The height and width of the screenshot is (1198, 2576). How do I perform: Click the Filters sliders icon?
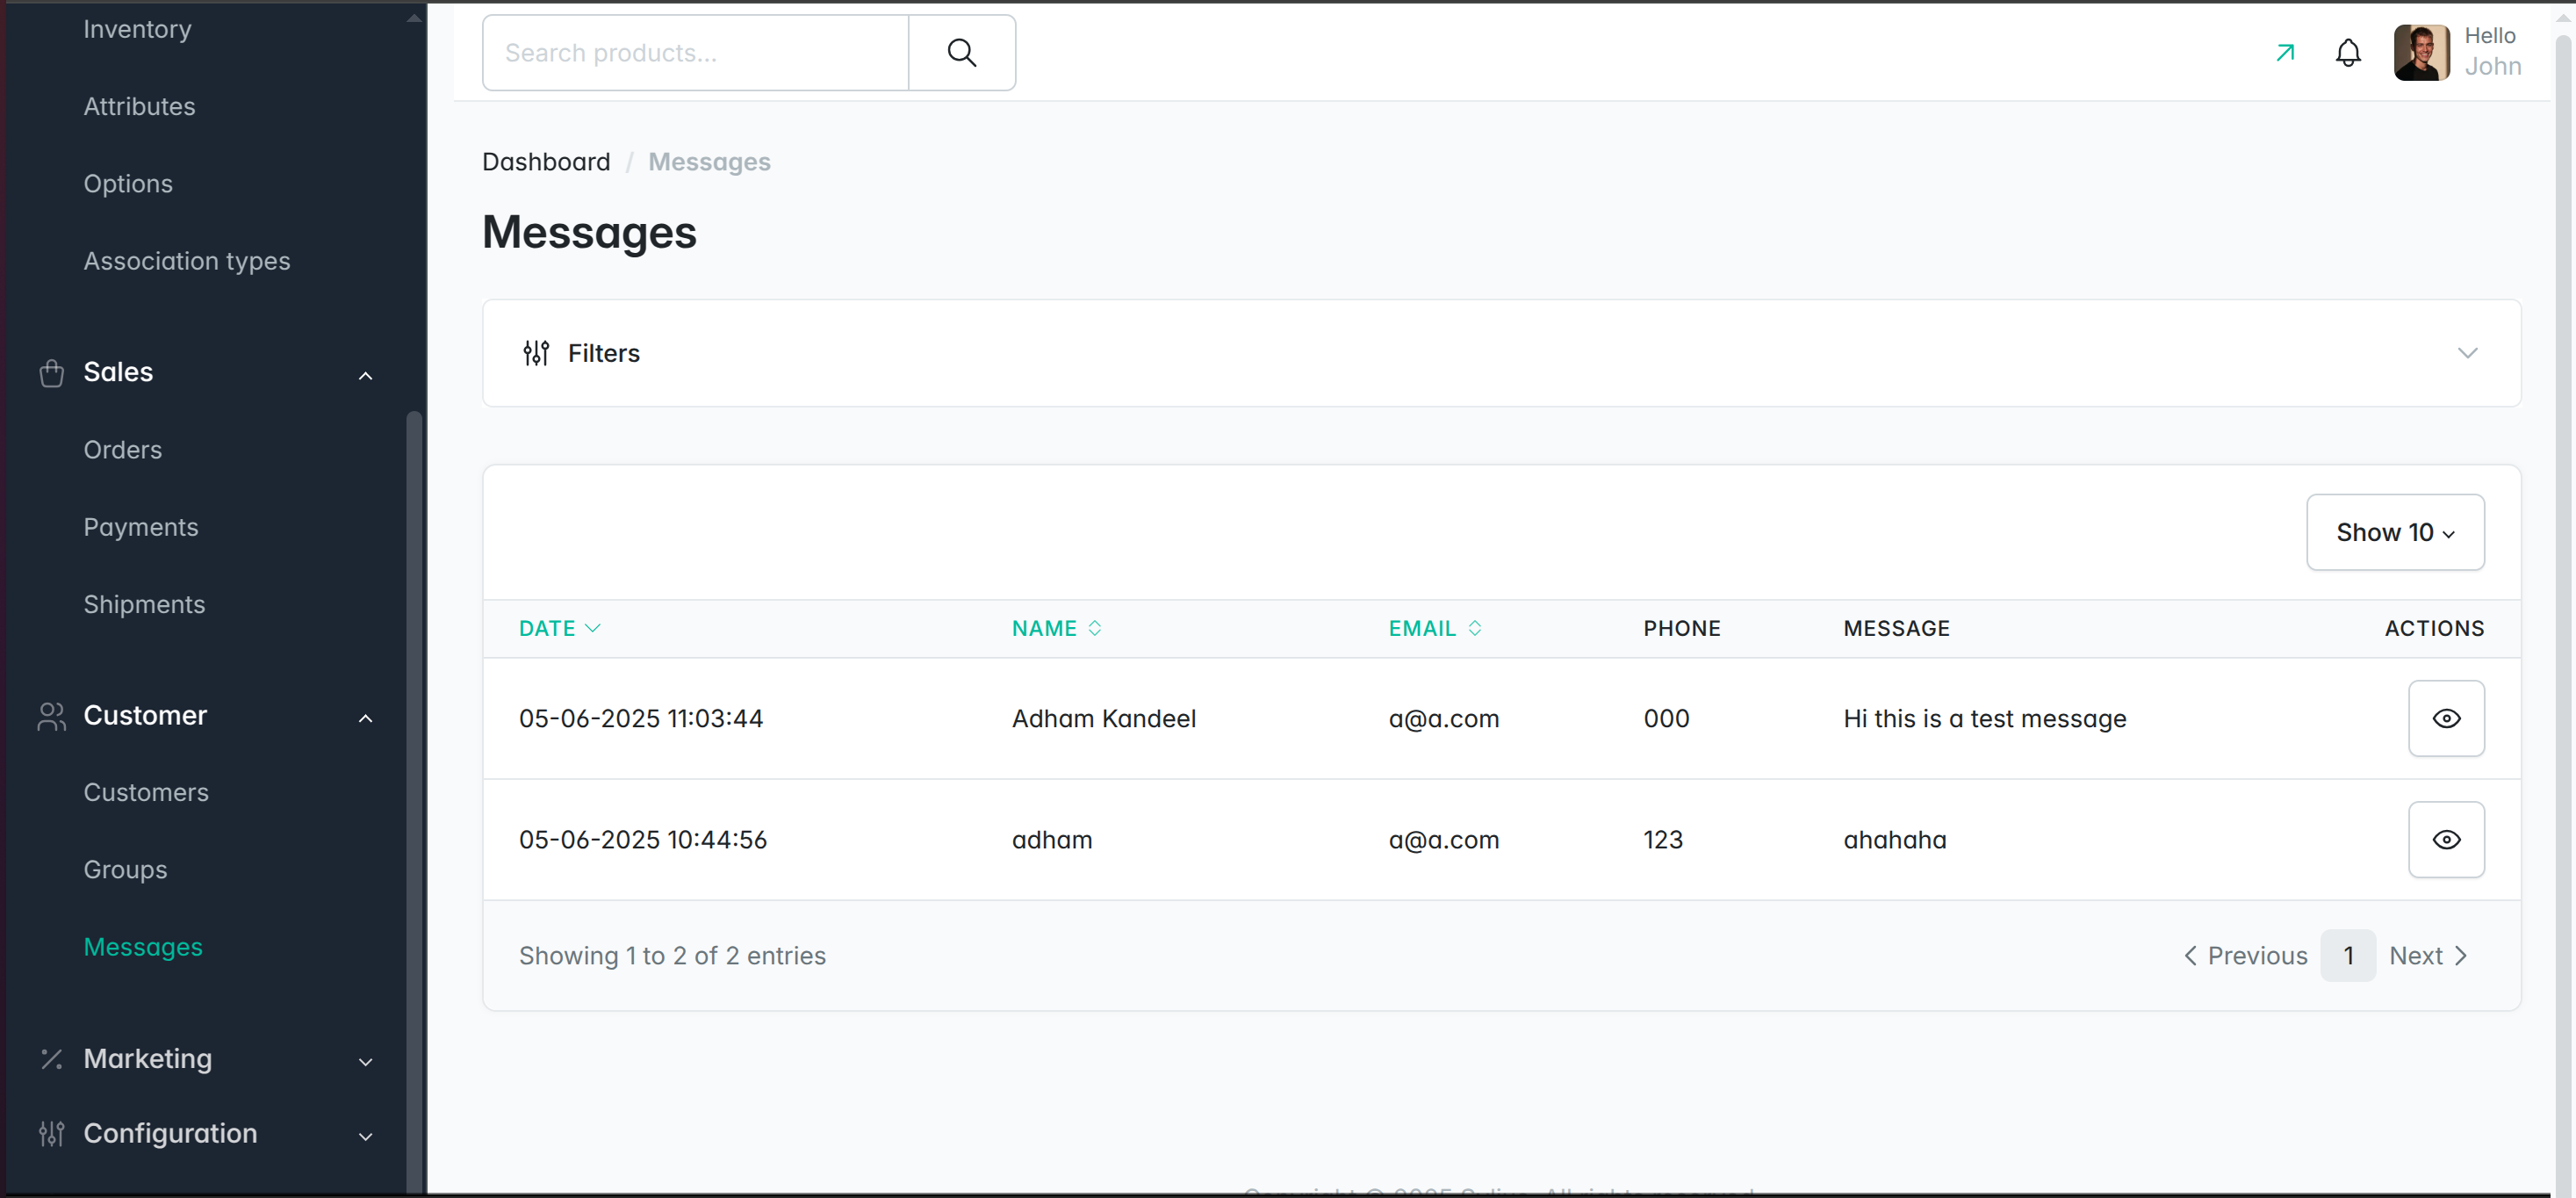coord(536,353)
